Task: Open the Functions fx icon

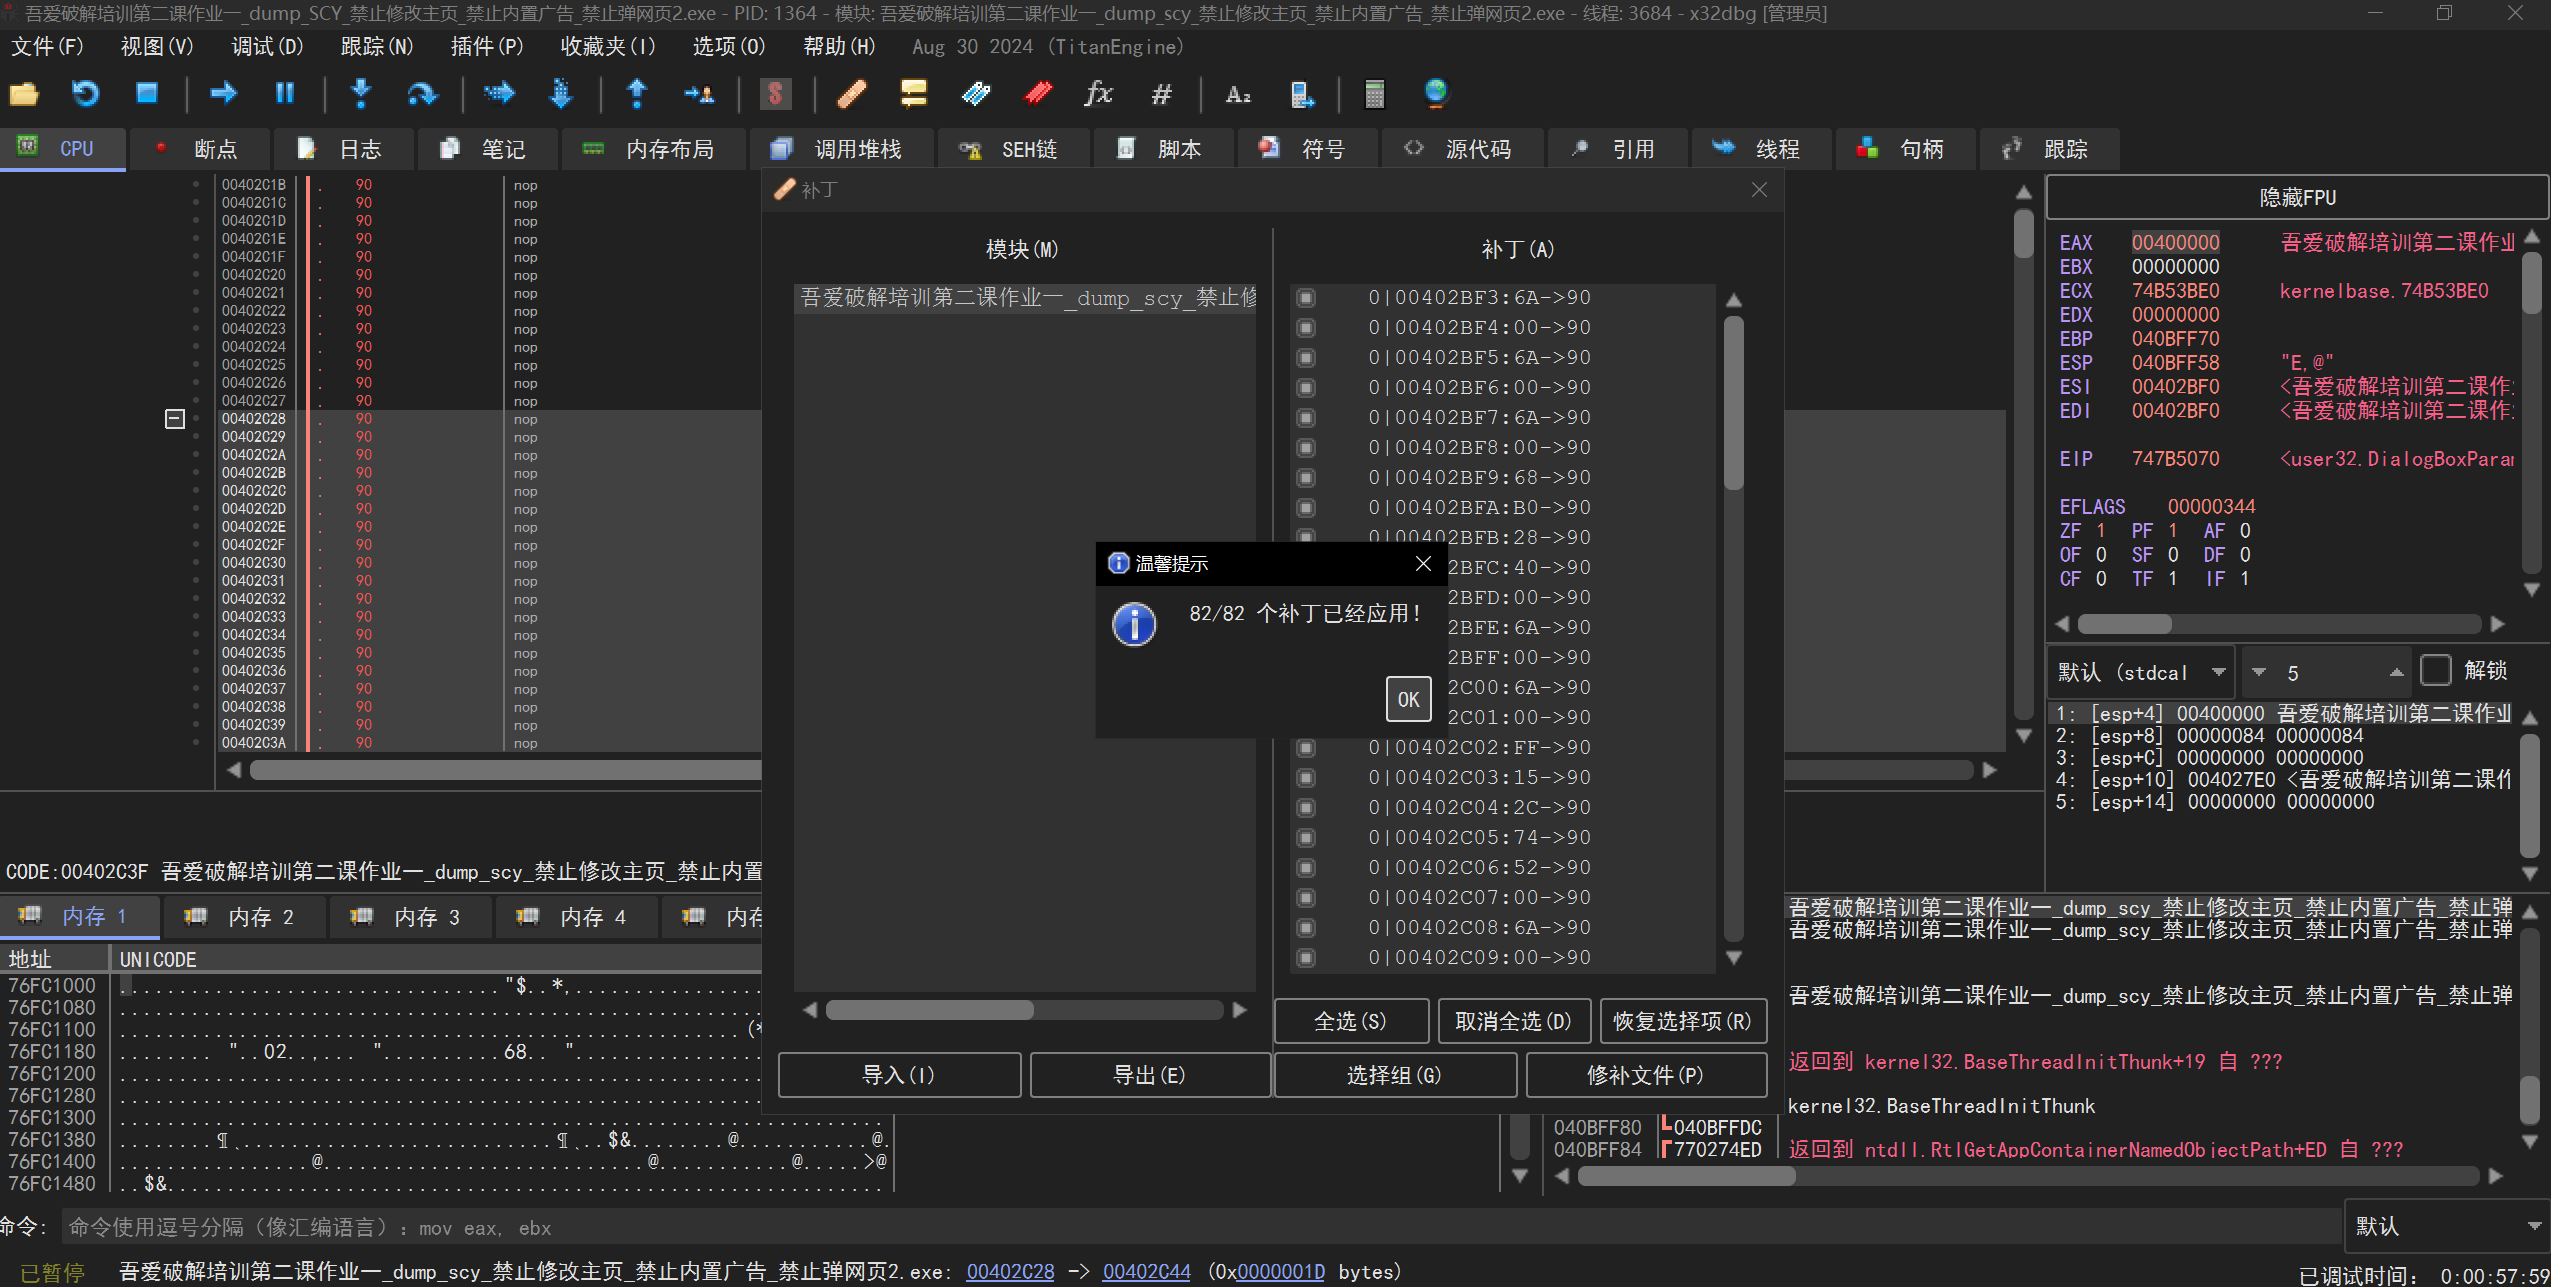Action: point(1099,94)
